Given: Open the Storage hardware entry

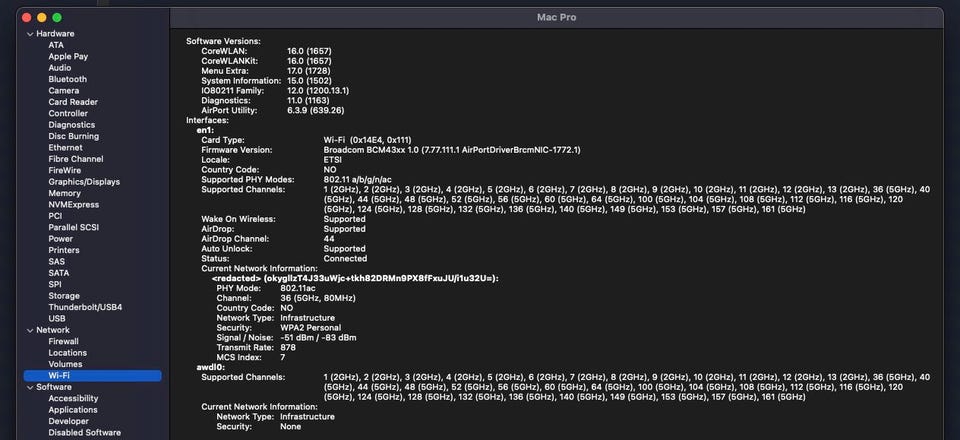Looking at the screenshot, I should tap(64, 296).
